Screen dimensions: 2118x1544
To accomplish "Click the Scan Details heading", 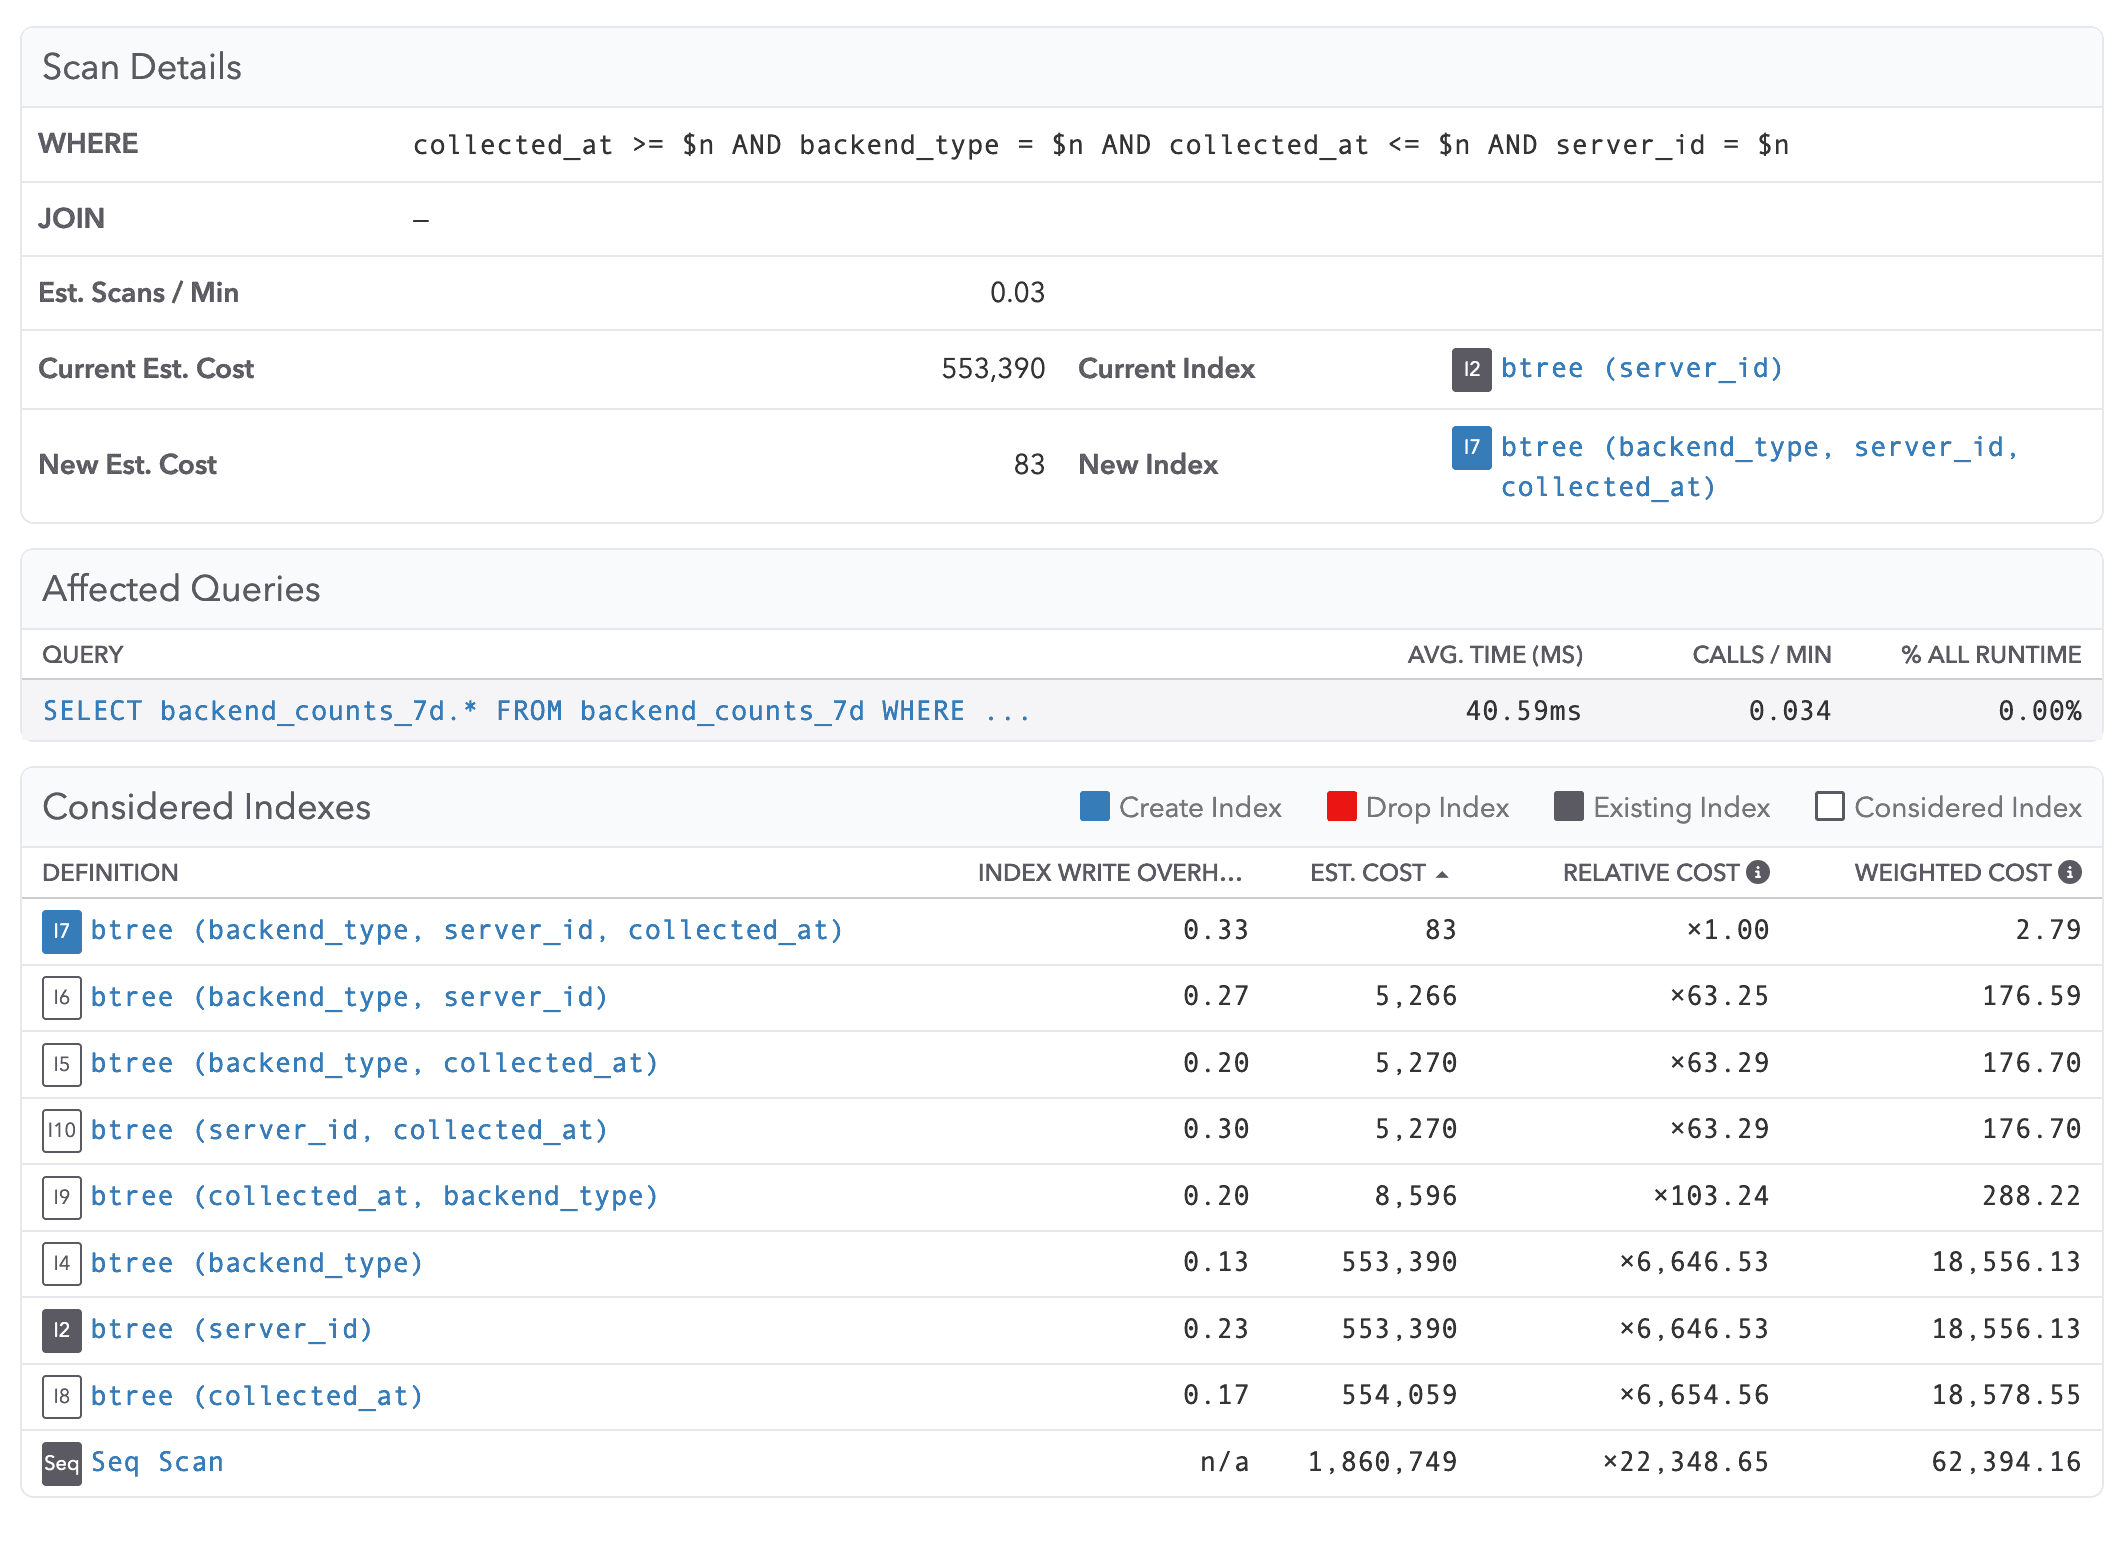I will 142,67.
